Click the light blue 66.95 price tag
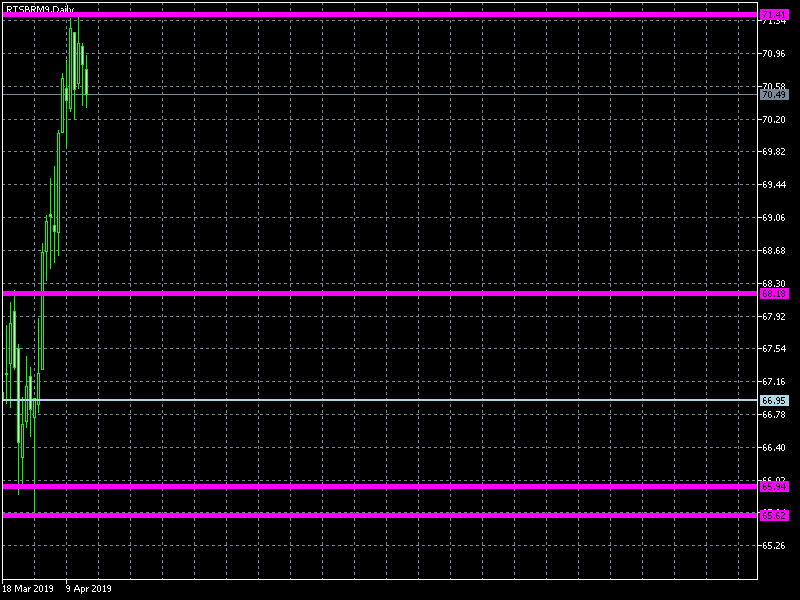 (774, 401)
